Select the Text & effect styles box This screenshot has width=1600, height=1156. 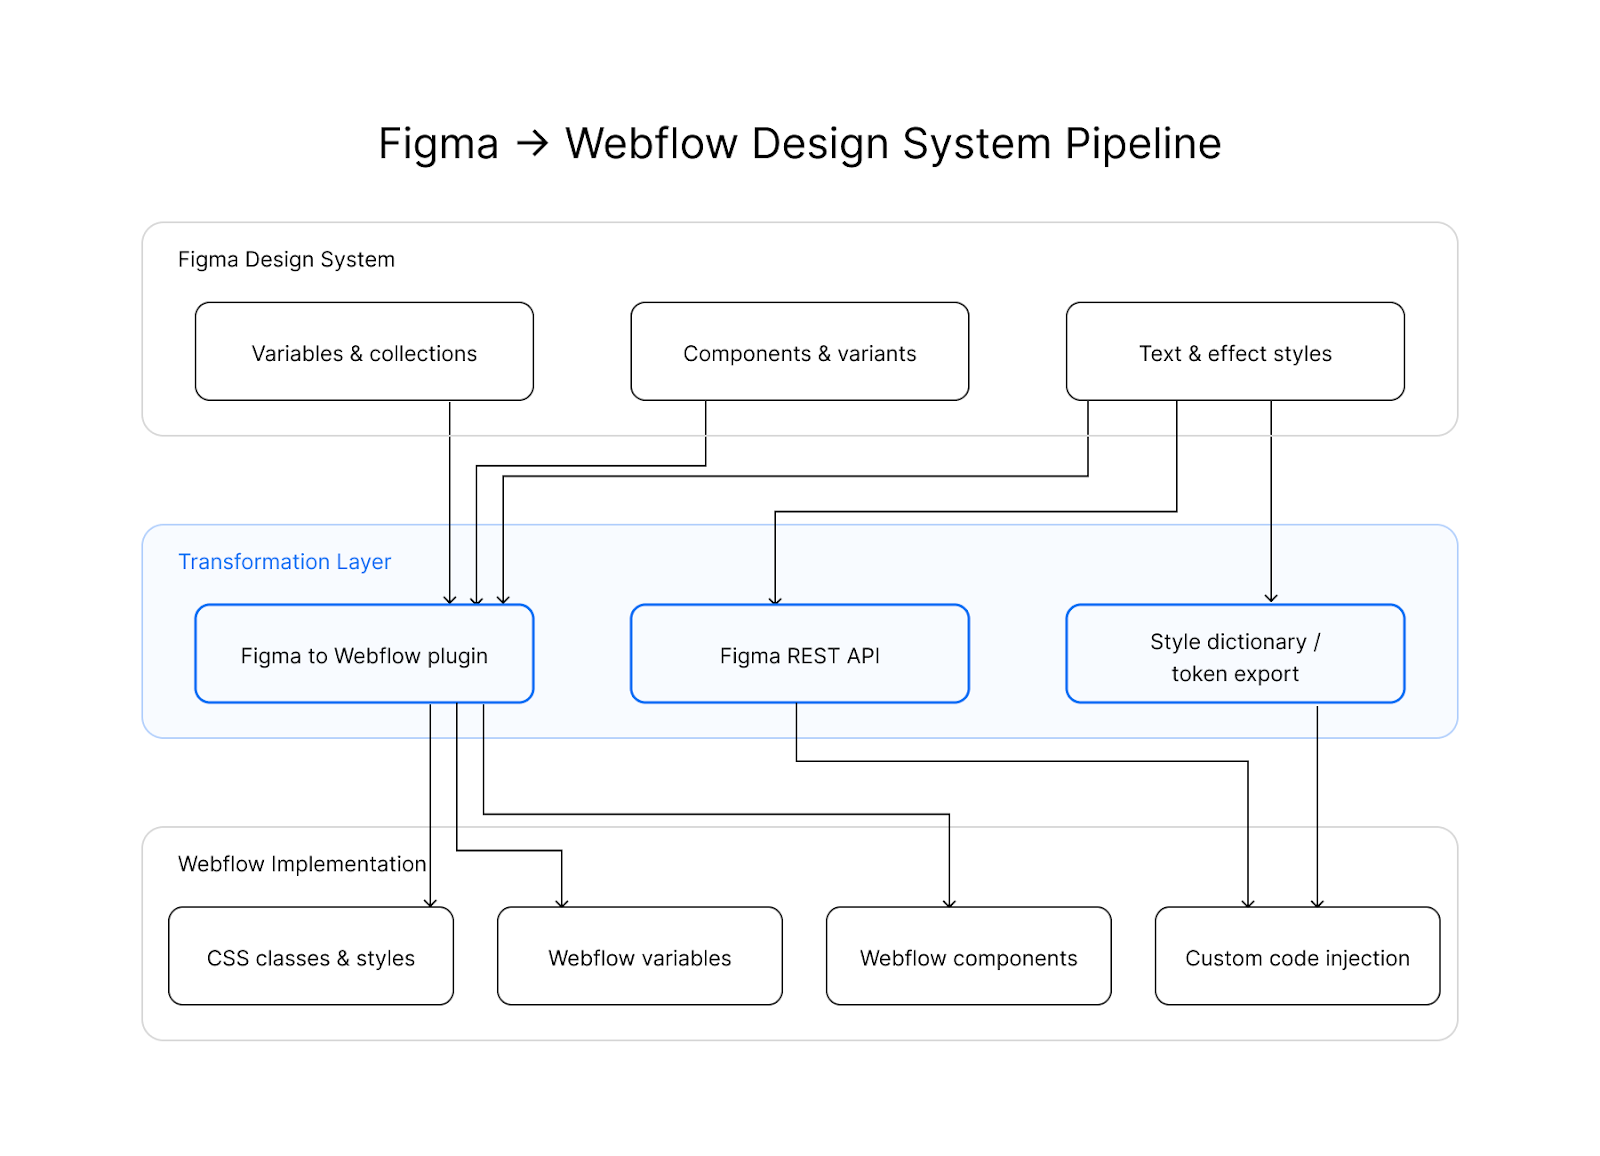click(x=1235, y=352)
